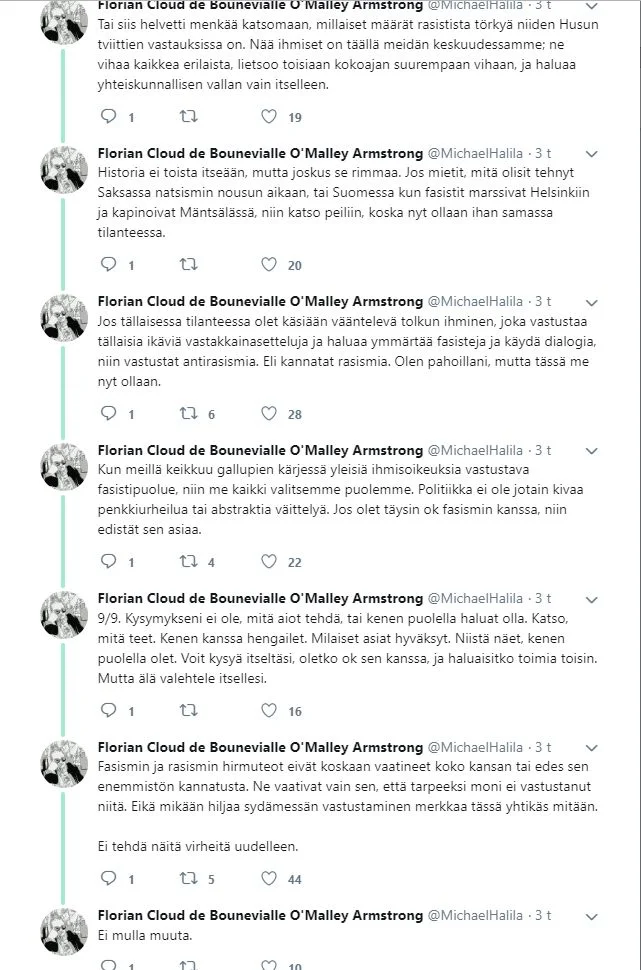
Task: Retweet the tweet starting "Tai siis helvetti"
Action: tap(187, 117)
